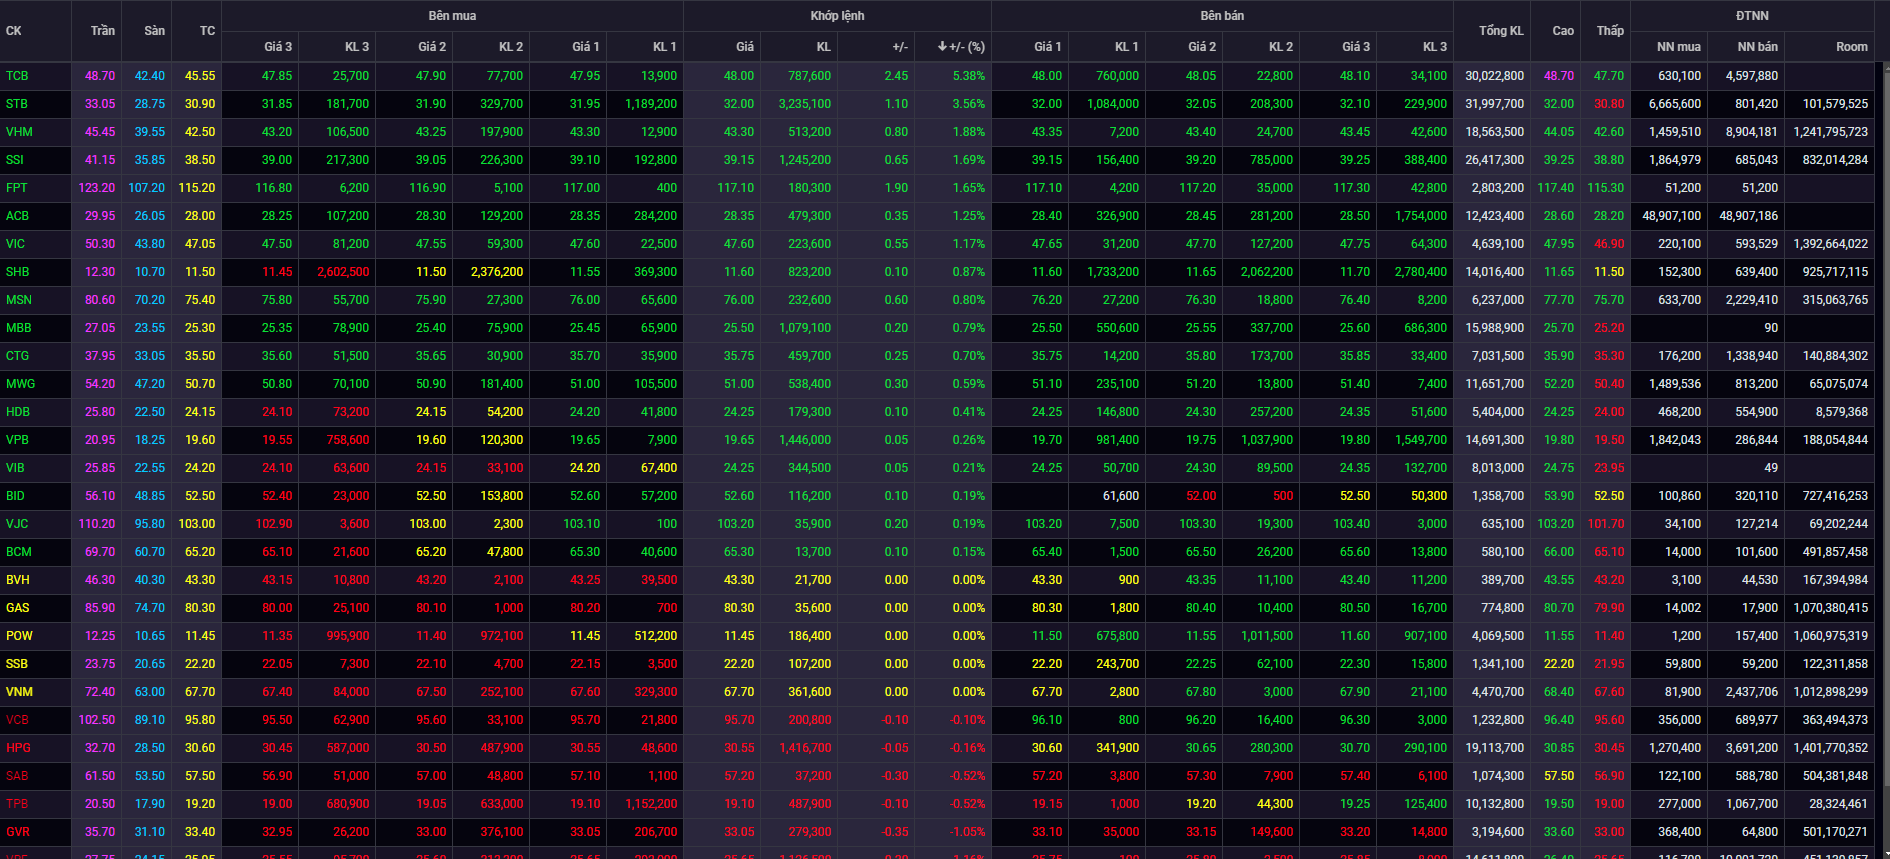1890x859 pixels.
Task: Open the MWG ticker symbol
Action: click(20, 384)
